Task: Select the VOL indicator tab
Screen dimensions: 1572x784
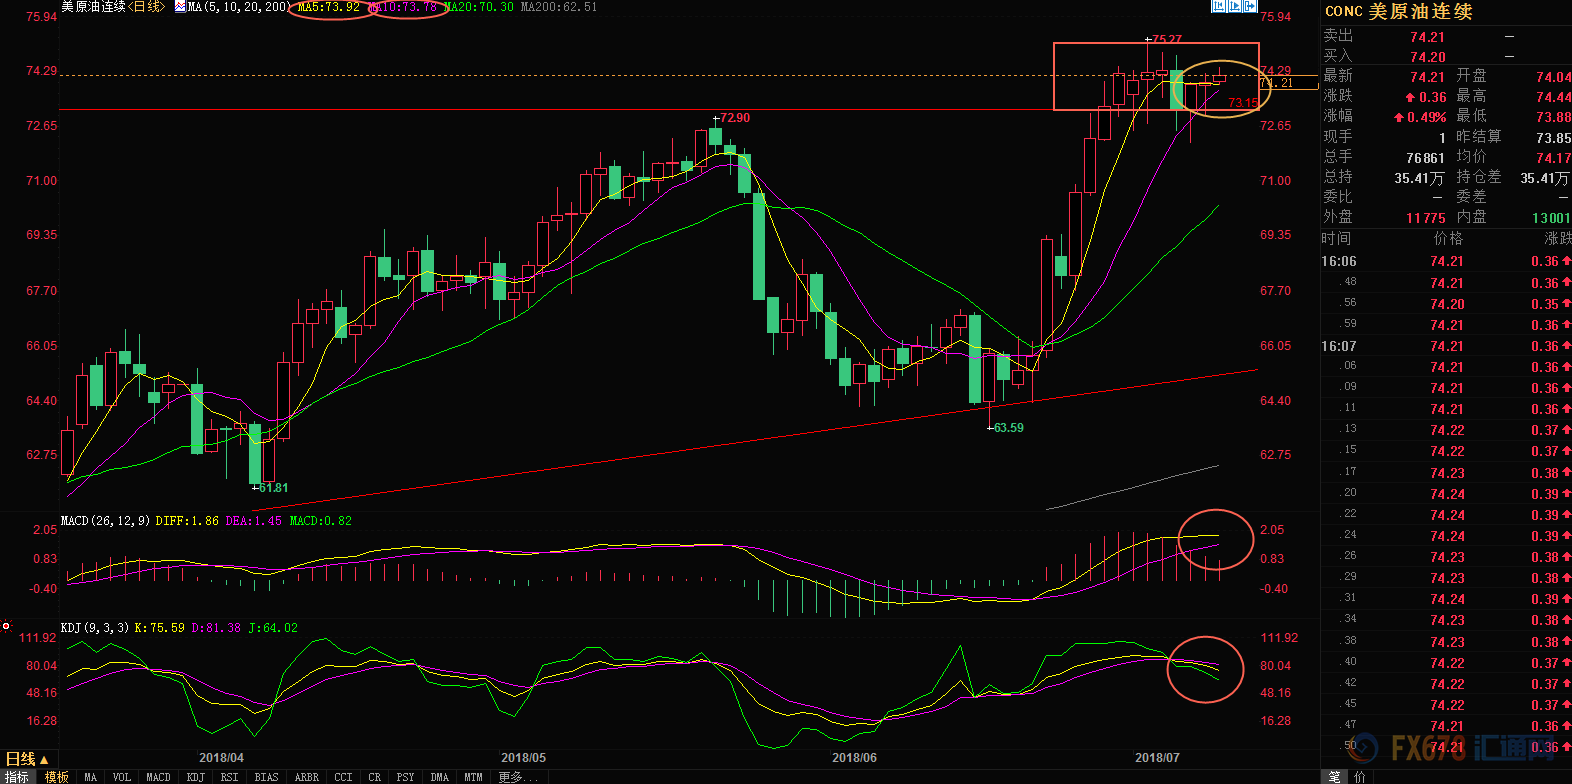Action: pos(122,777)
